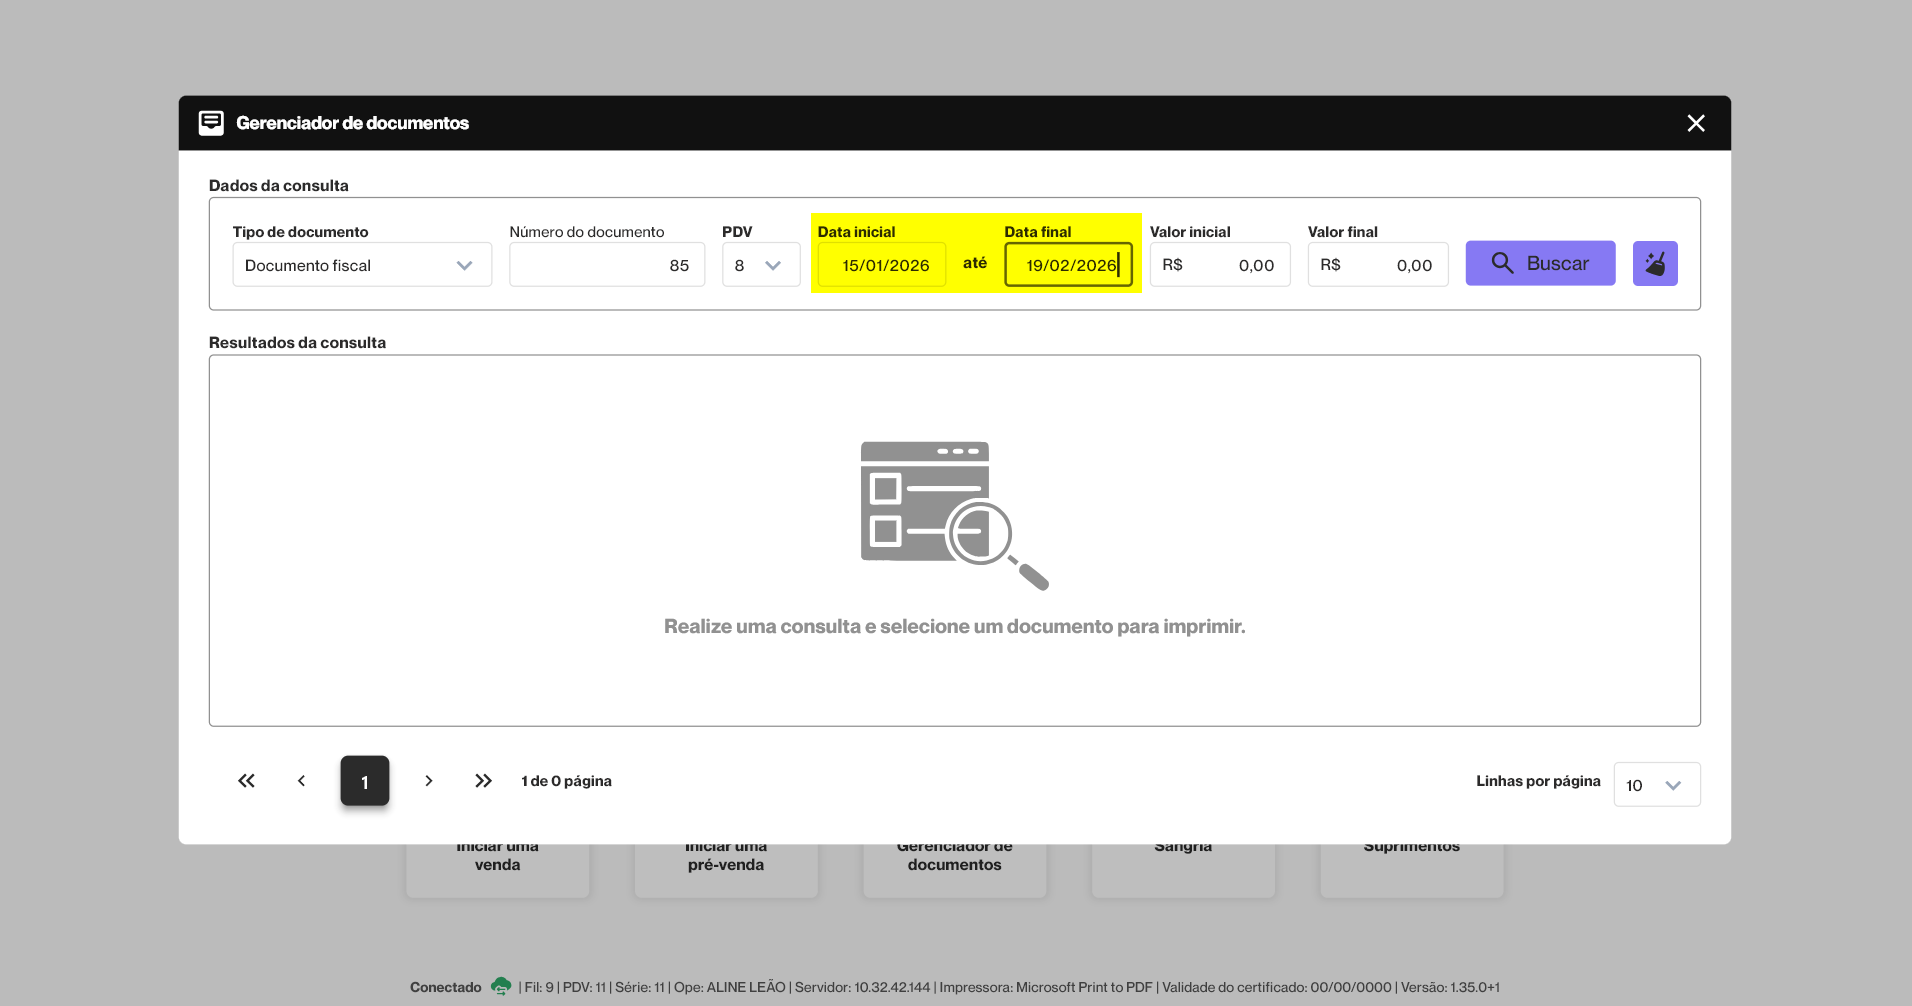Click the Número do documento field
This screenshot has height=1006, width=1912.
606,265
